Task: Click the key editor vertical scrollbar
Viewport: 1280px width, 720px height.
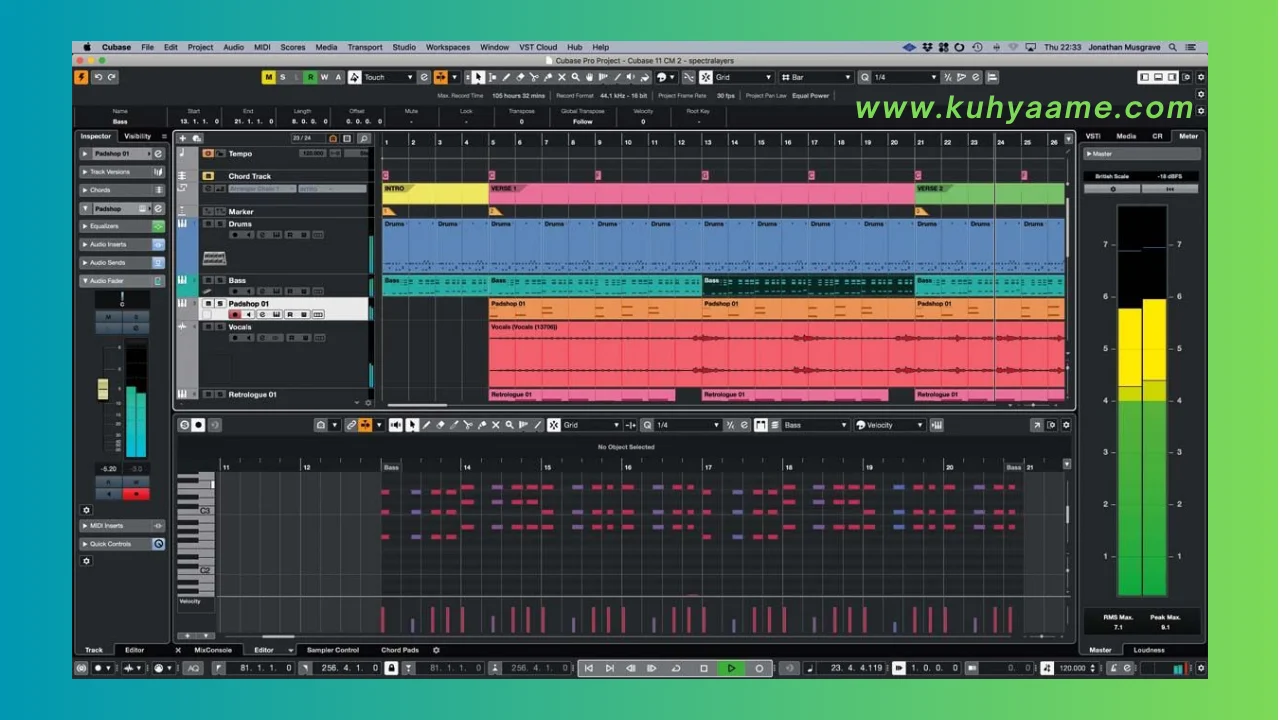Action: [1067, 515]
